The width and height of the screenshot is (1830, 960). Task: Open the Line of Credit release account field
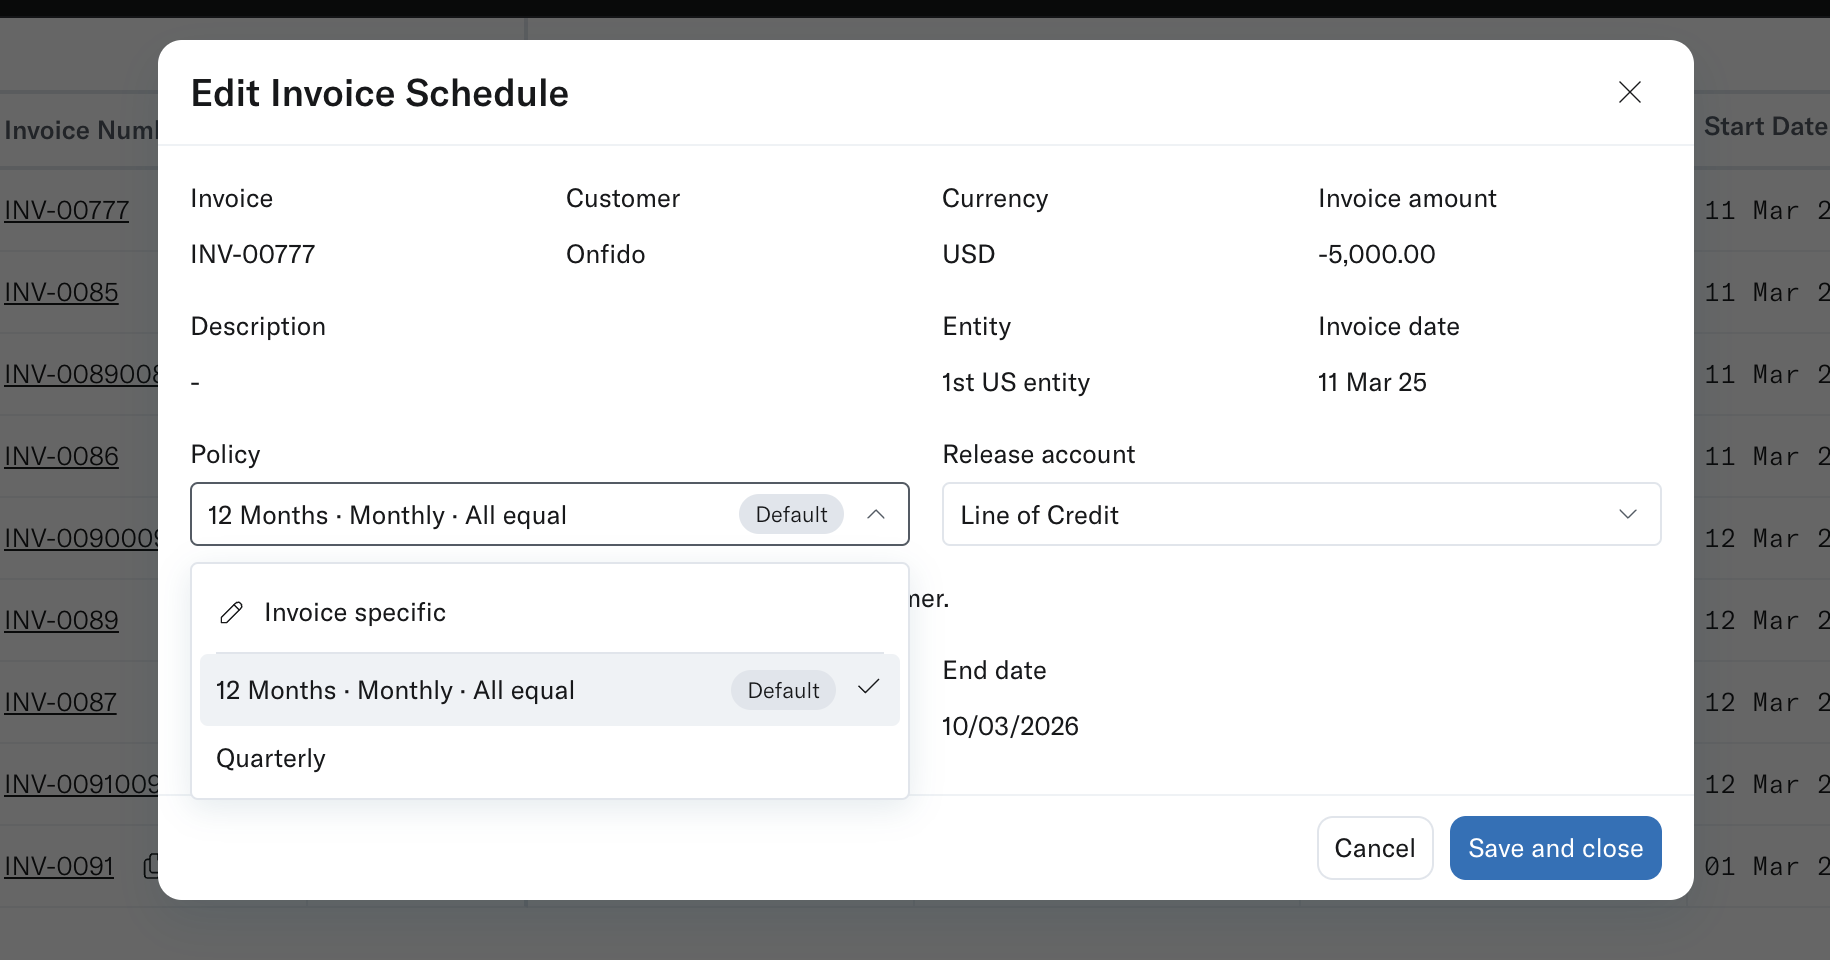1280,514
